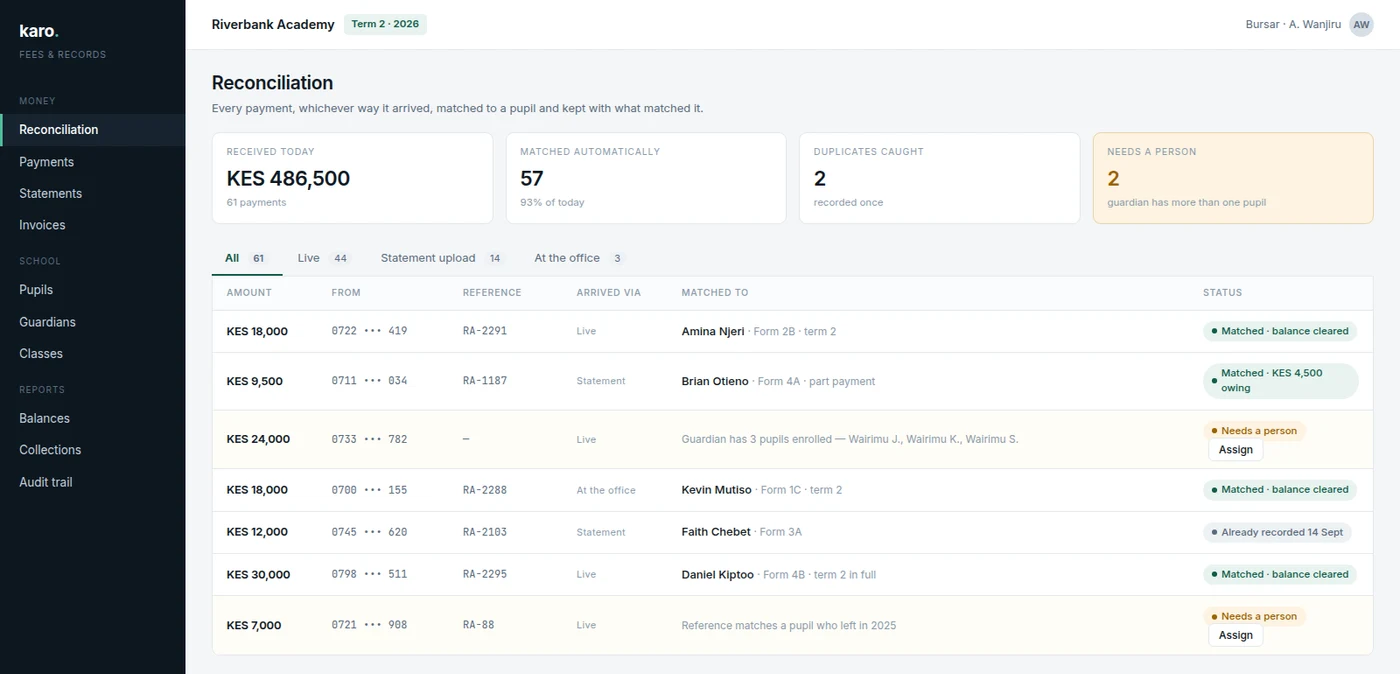The width and height of the screenshot is (1400, 674).
Task: Click the KES 12,000 amount
Action: click(257, 532)
